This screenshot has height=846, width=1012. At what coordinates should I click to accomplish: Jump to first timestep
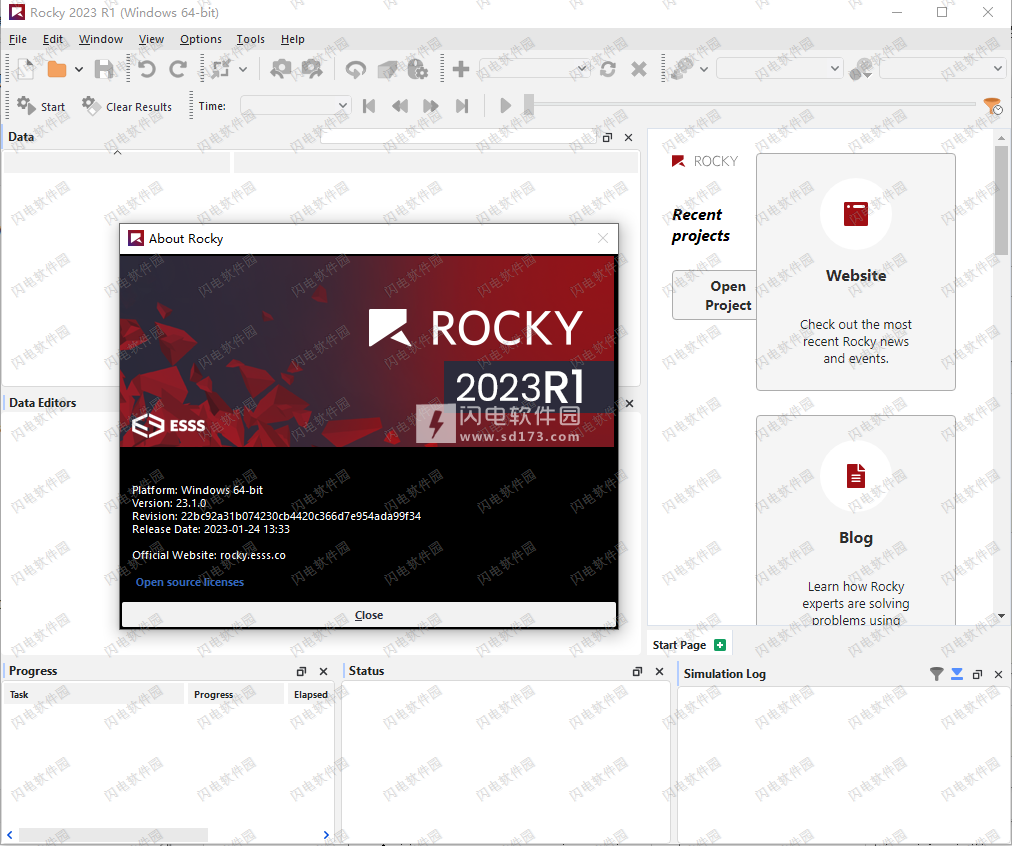pyautogui.click(x=369, y=106)
